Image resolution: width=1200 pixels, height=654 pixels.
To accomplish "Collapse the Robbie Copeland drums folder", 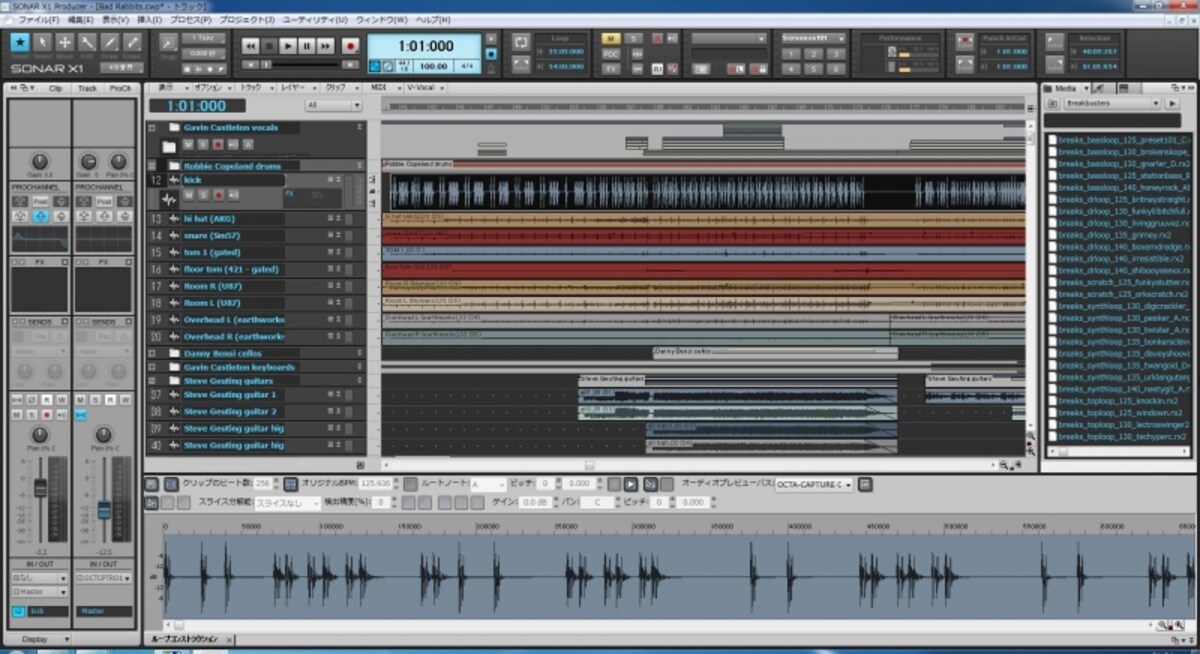I will [151, 166].
